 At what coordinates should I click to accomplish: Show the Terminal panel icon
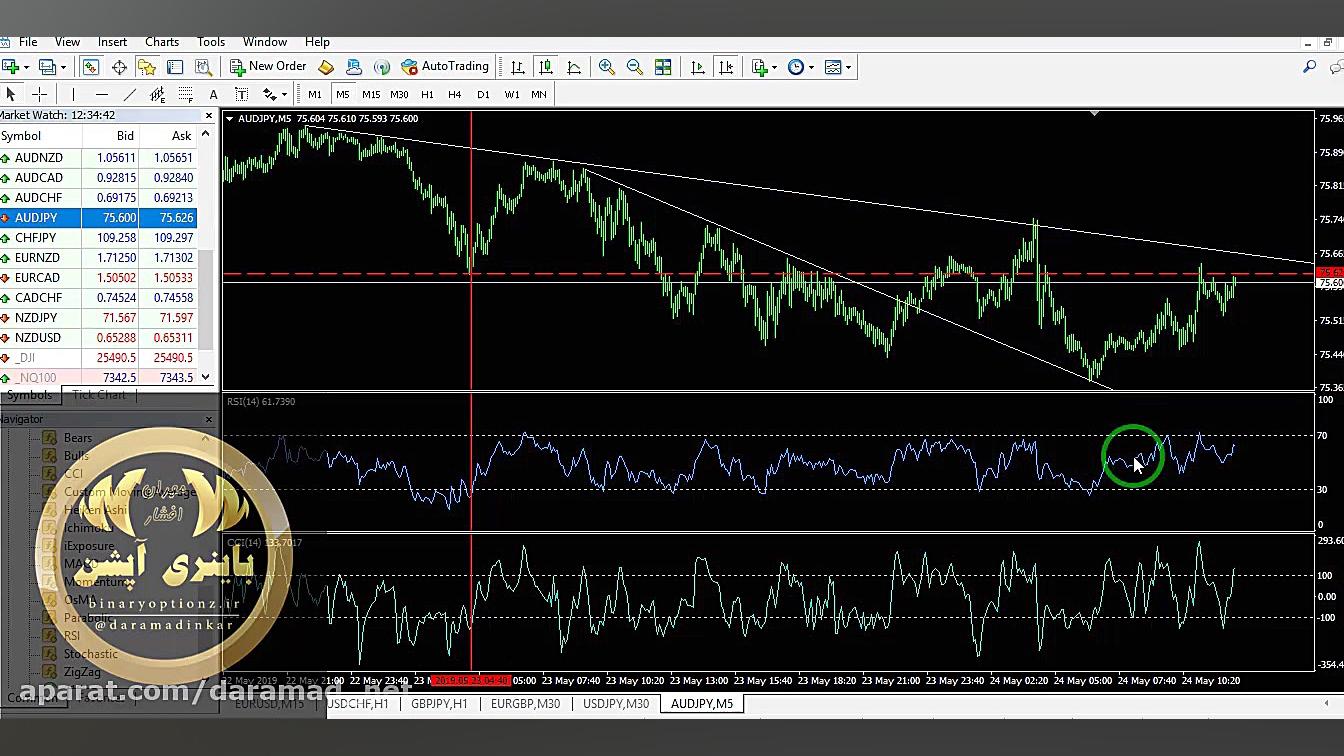[x=175, y=67]
